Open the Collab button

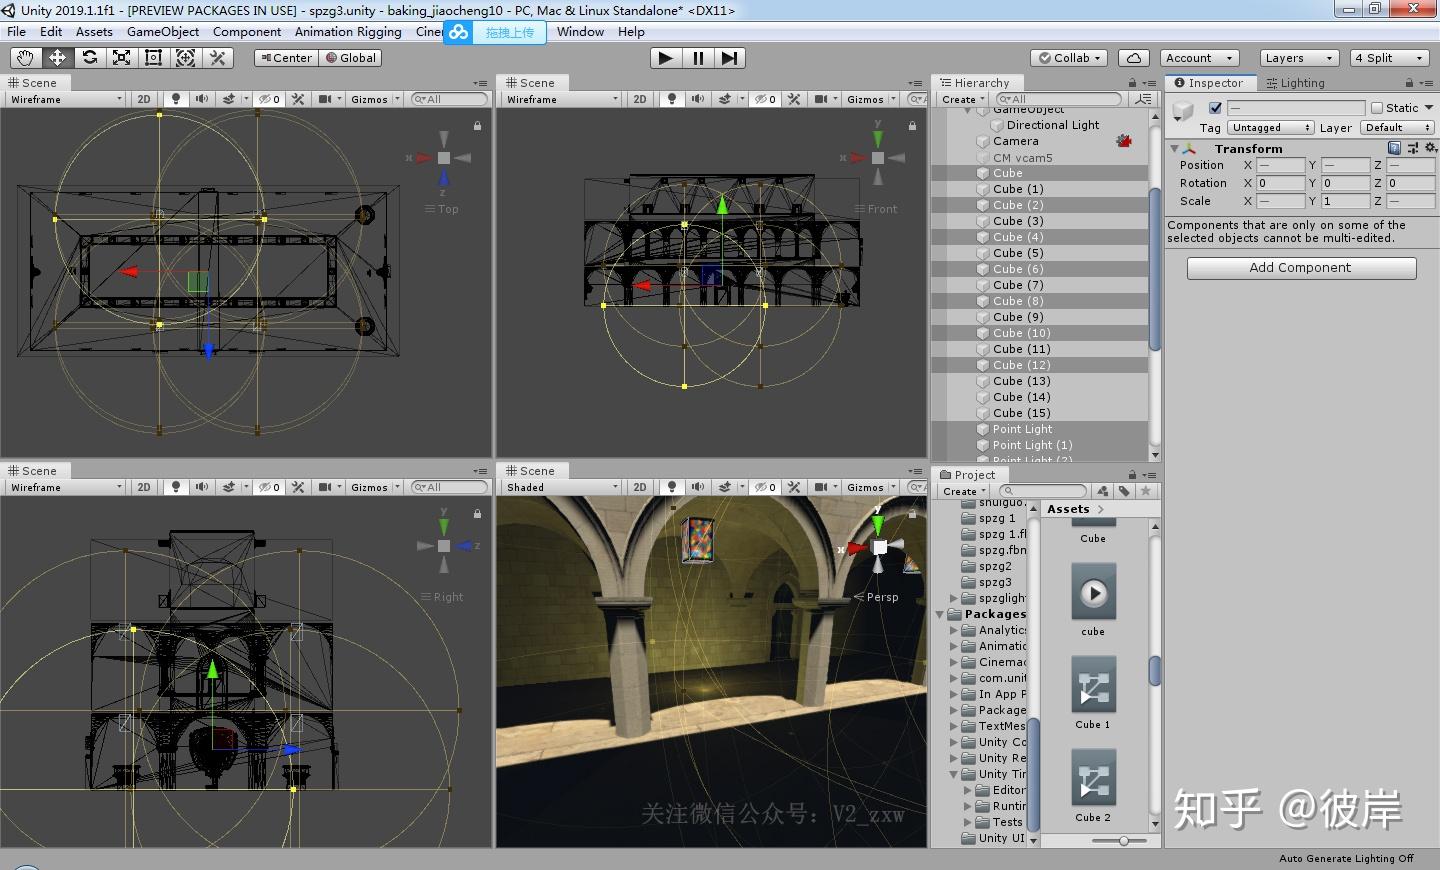click(x=1070, y=58)
